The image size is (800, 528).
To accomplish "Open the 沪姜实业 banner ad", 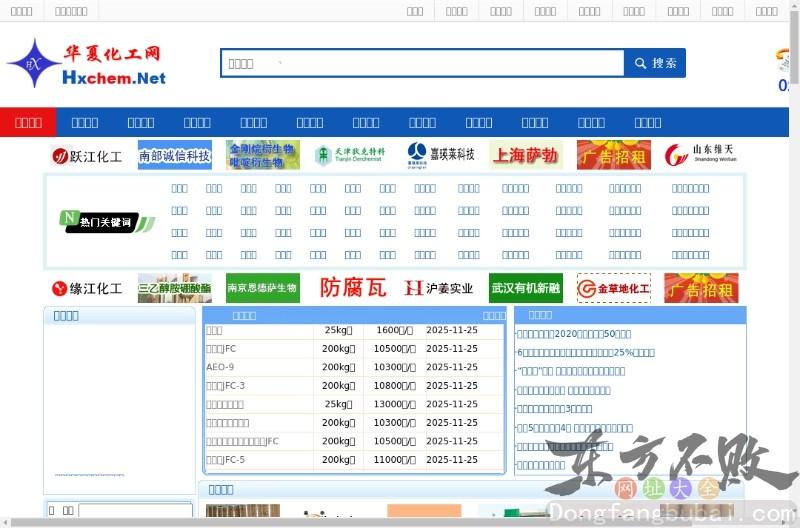I will (x=439, y=288).
